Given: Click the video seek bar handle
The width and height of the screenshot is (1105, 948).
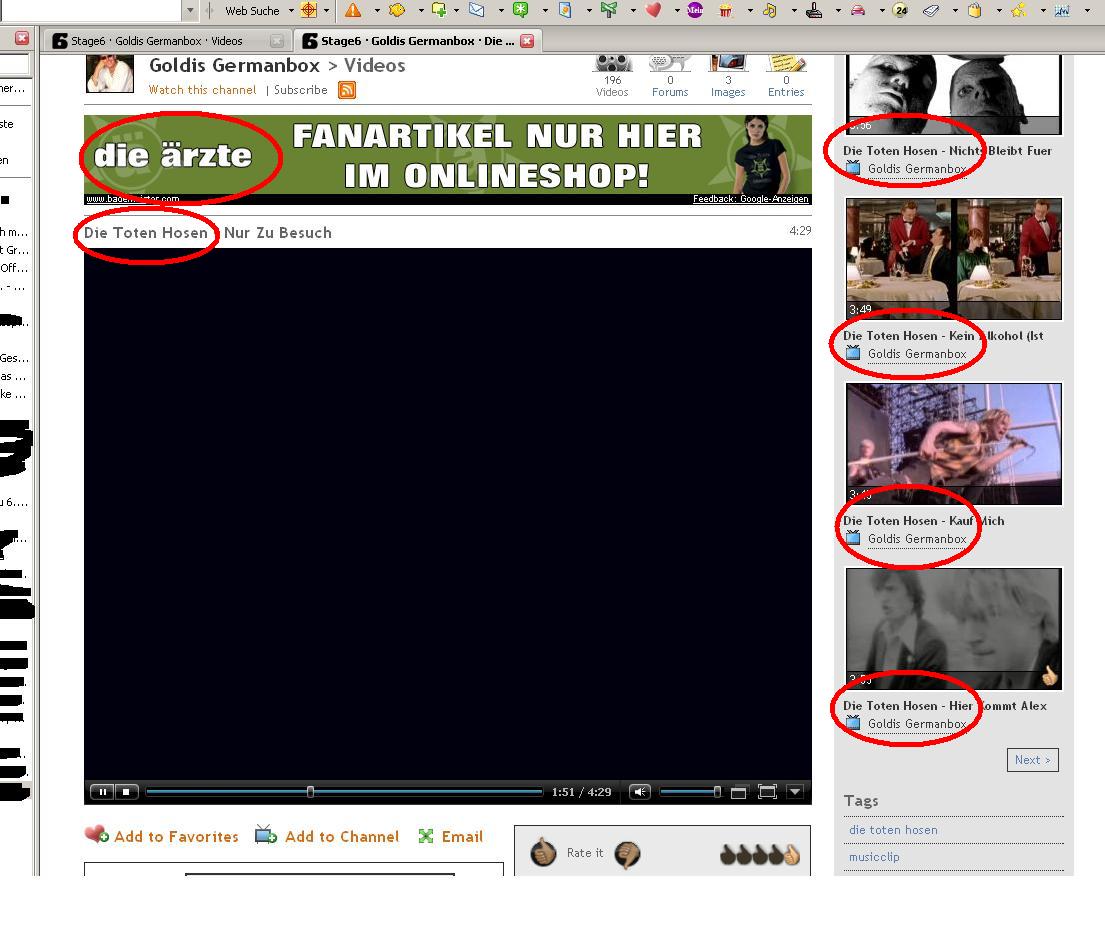Looking at the screenshot, I should click(310, 792).
